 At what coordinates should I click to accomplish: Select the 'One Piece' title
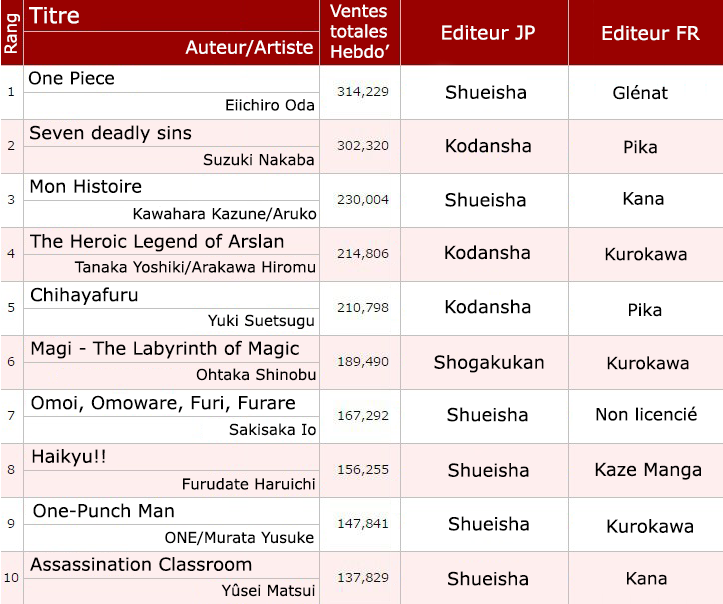pyautogui.click(x=71, y=78)
